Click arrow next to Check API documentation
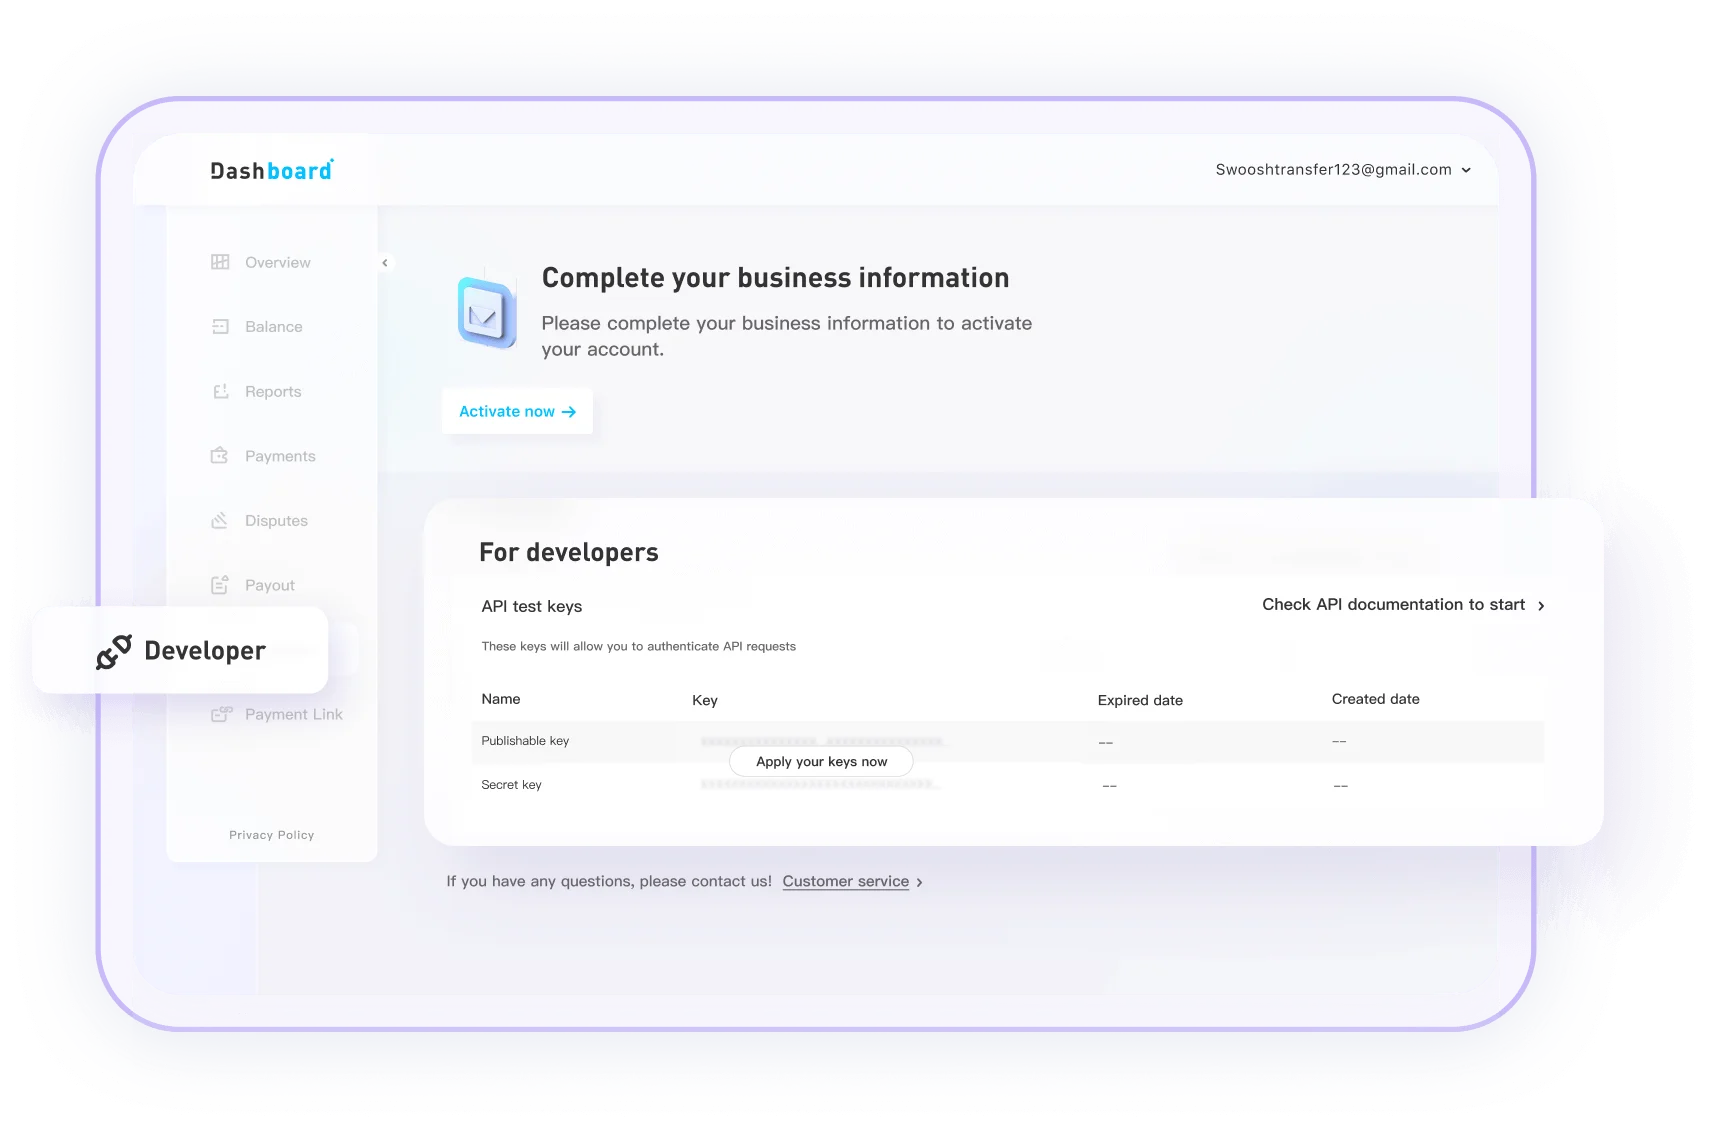The width and height of the screenshot is (1726, 1128). (x=1541, y=606)
